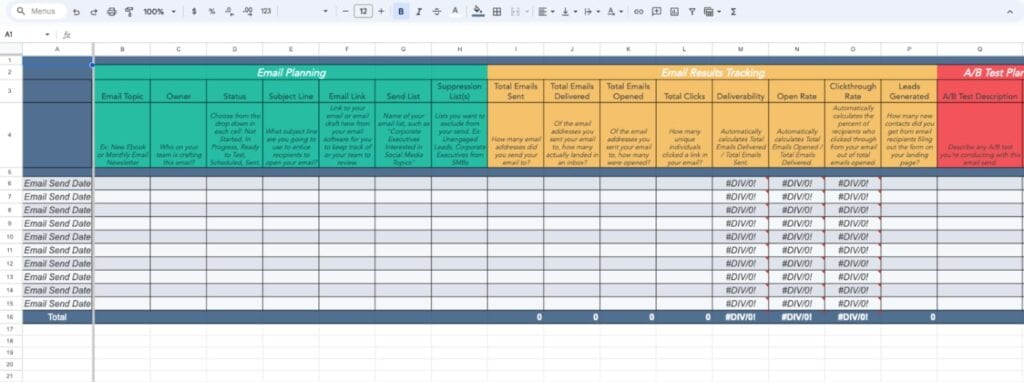This screenshot has height=382, width=1024.
Task: Select the Open Rate heading cell
Action: (x=796, y=91)
